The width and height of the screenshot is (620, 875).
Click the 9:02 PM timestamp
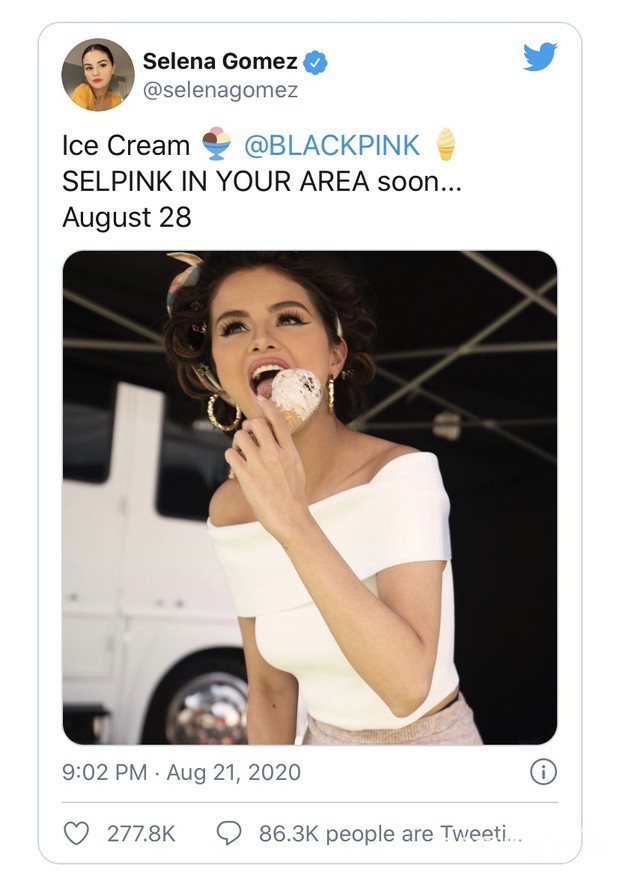pyautogui.click(x=105, y=772)
